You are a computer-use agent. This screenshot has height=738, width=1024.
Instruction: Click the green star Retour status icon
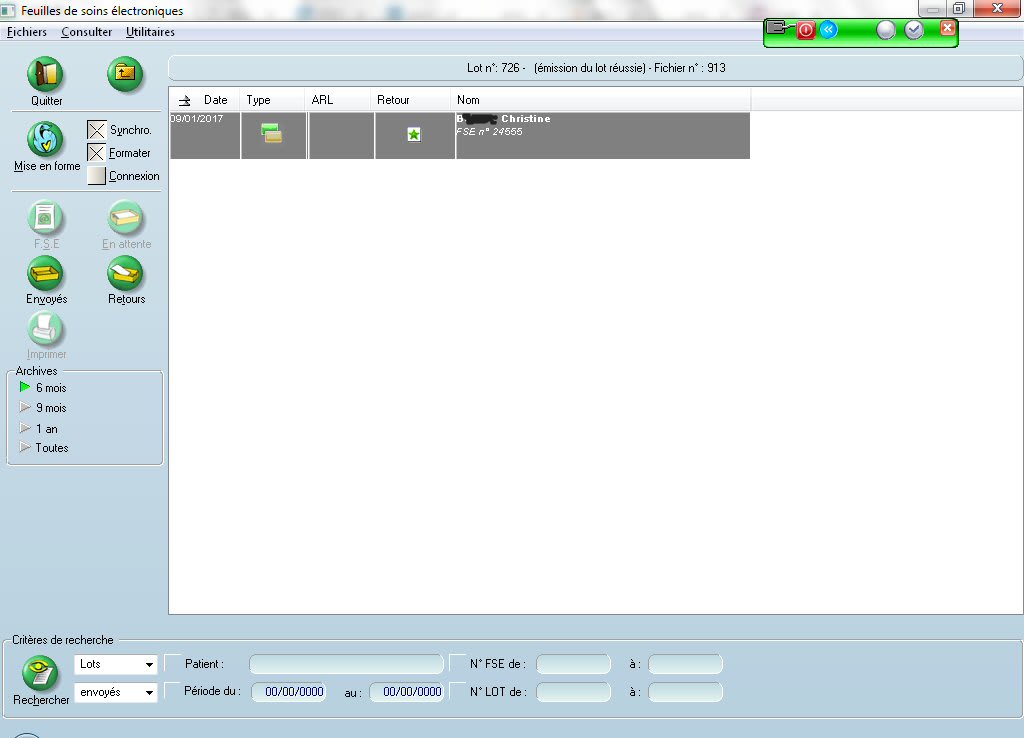point(414,135)
